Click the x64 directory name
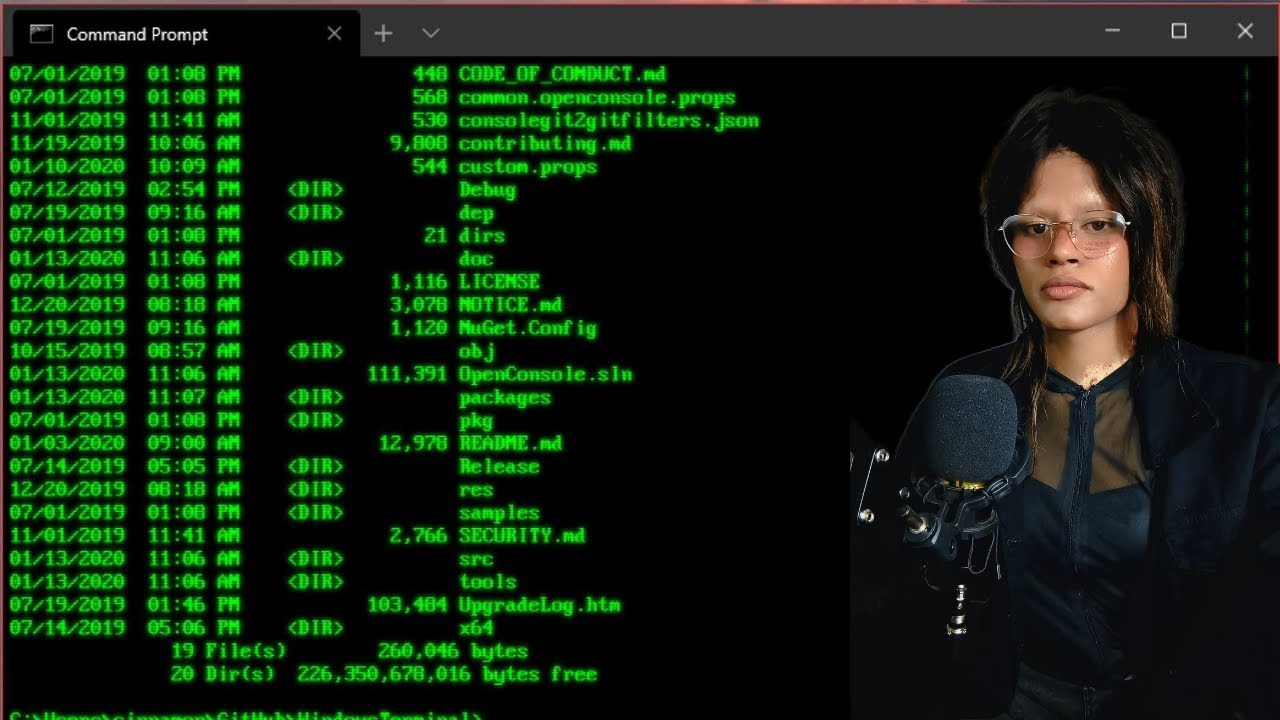This screenshot has height=720, width=1280. click(476, 628)
